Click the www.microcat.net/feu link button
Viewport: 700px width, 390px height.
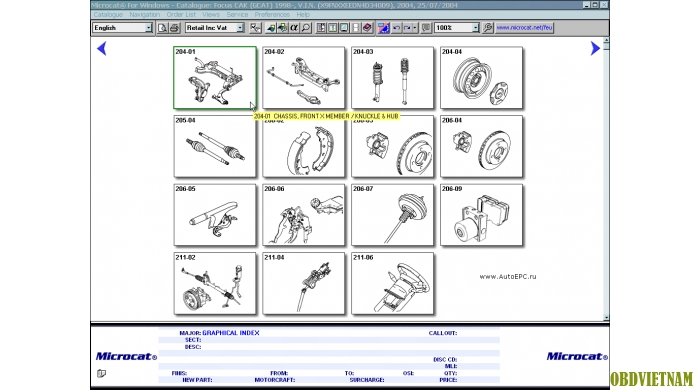[524, 28]
